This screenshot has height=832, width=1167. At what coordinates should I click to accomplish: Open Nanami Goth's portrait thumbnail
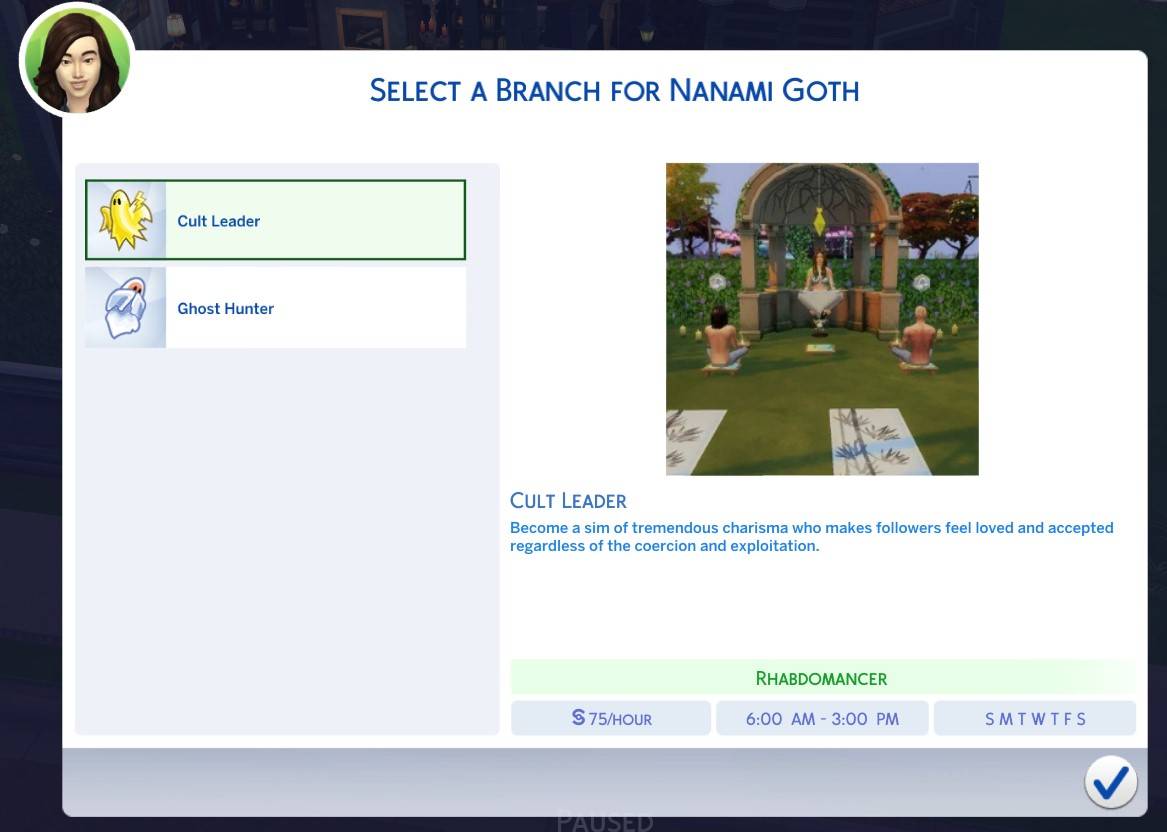(77, 60)
